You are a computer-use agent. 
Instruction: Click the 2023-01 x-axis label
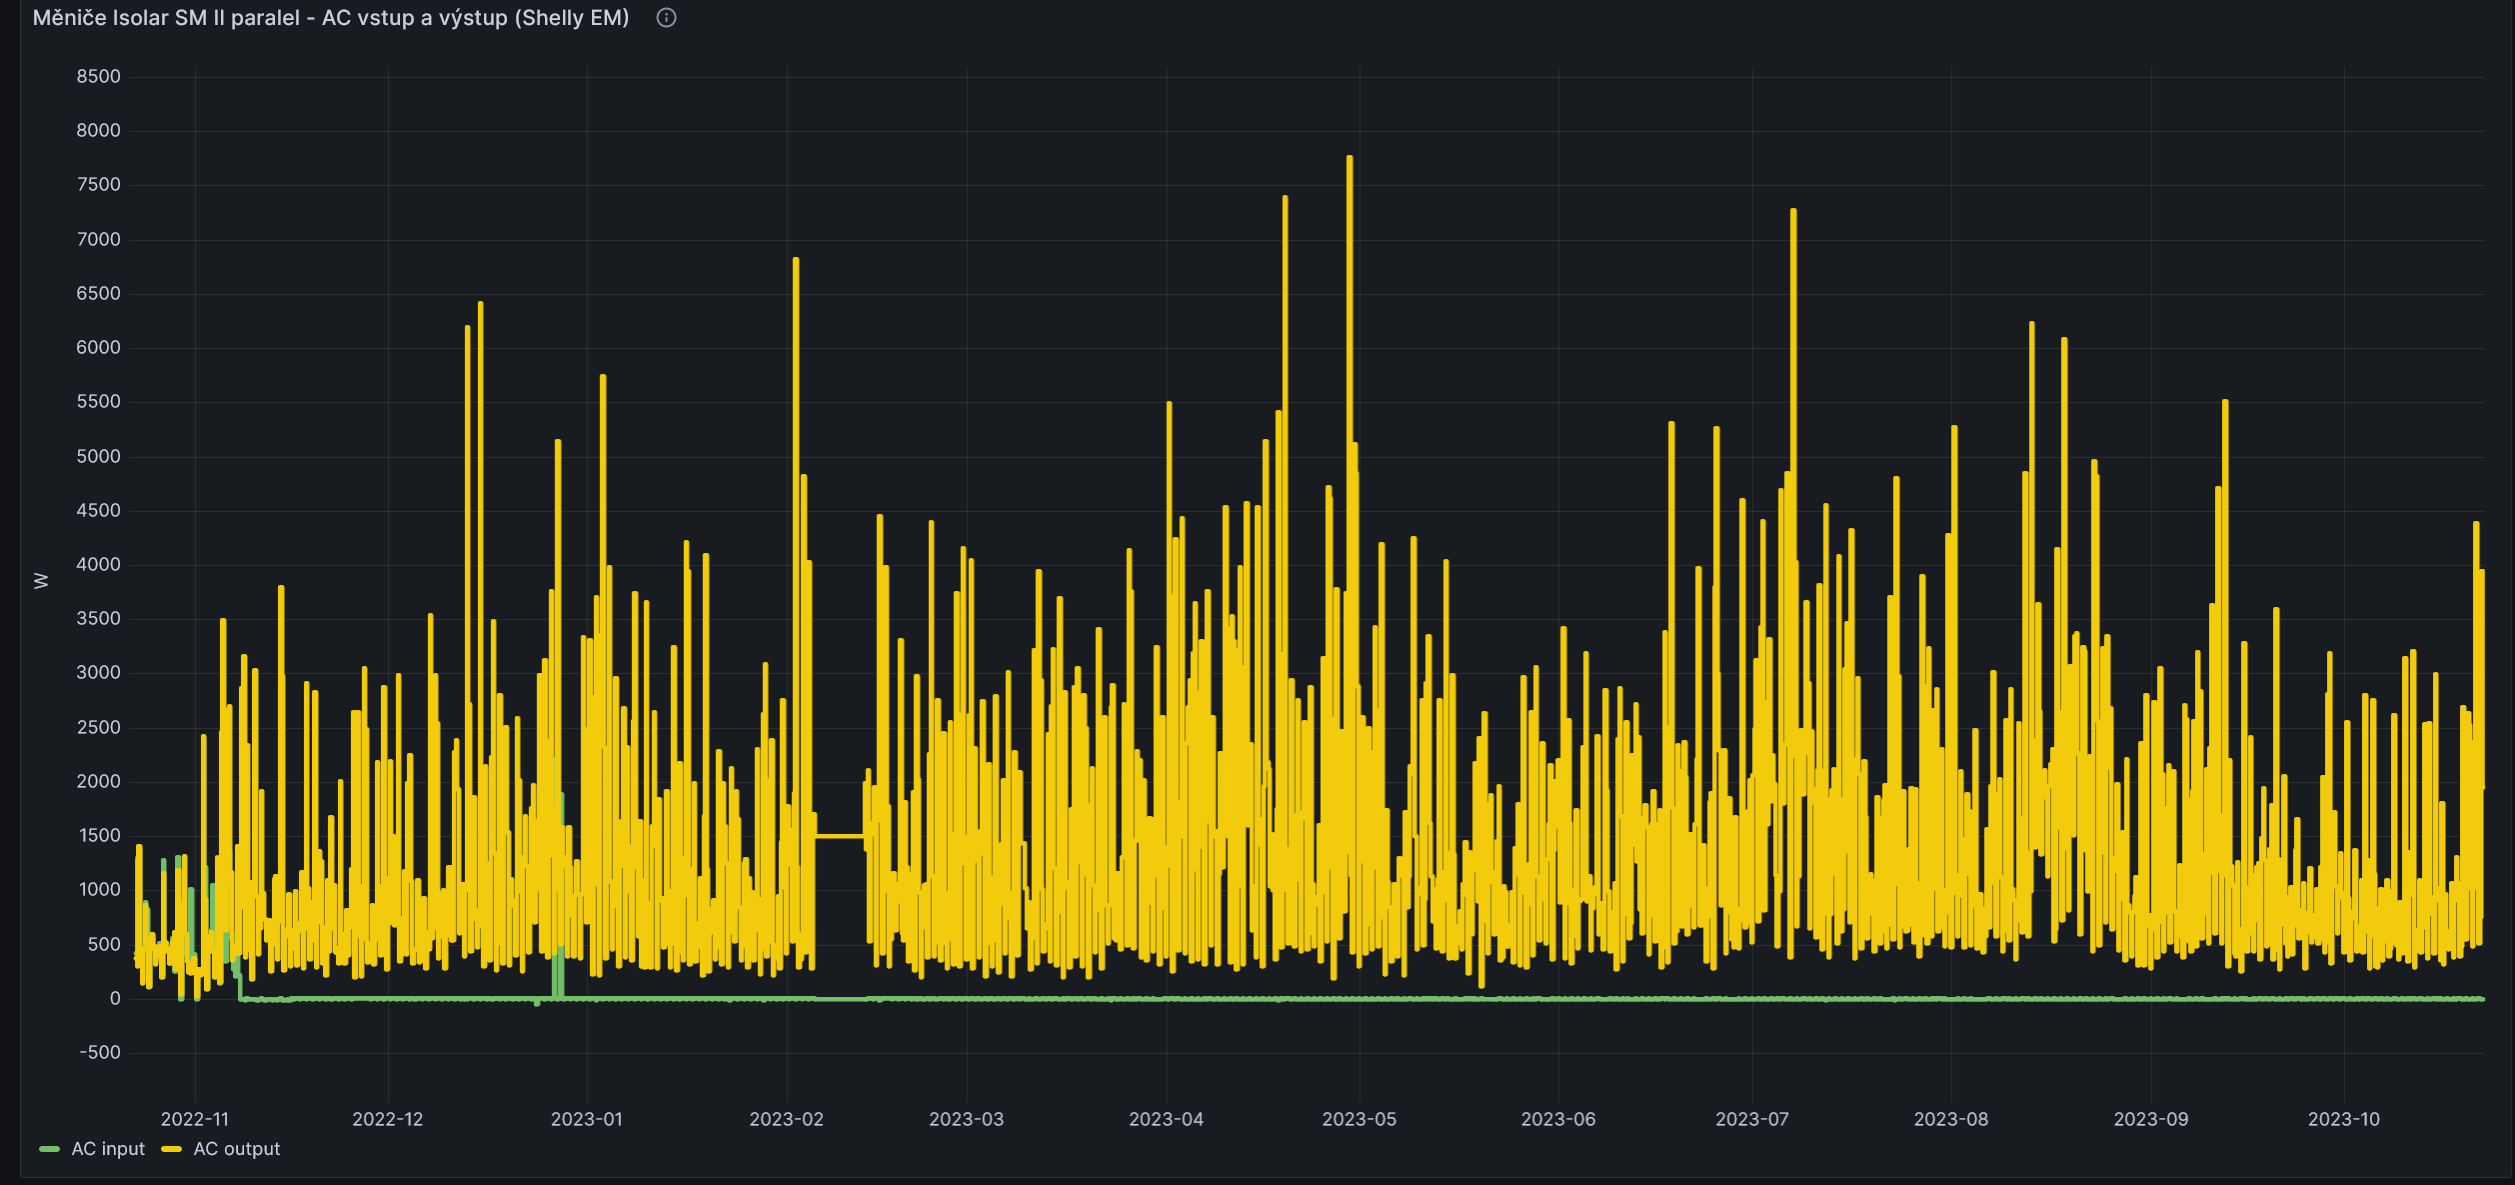tap(586, 1119)
